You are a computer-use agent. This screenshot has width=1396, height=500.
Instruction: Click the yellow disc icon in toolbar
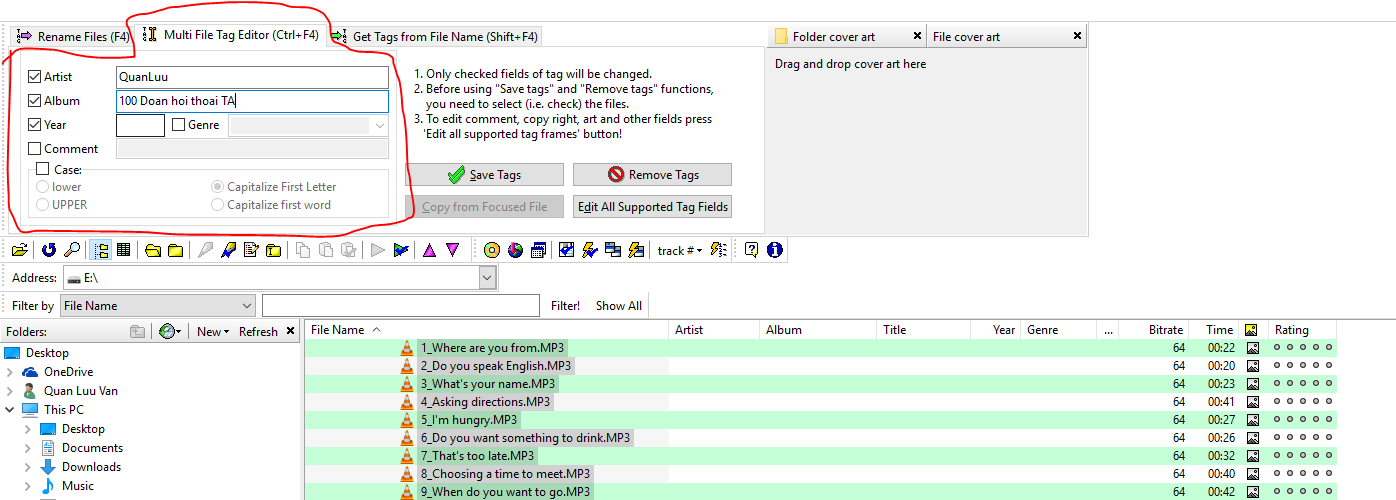click(491, 250)
